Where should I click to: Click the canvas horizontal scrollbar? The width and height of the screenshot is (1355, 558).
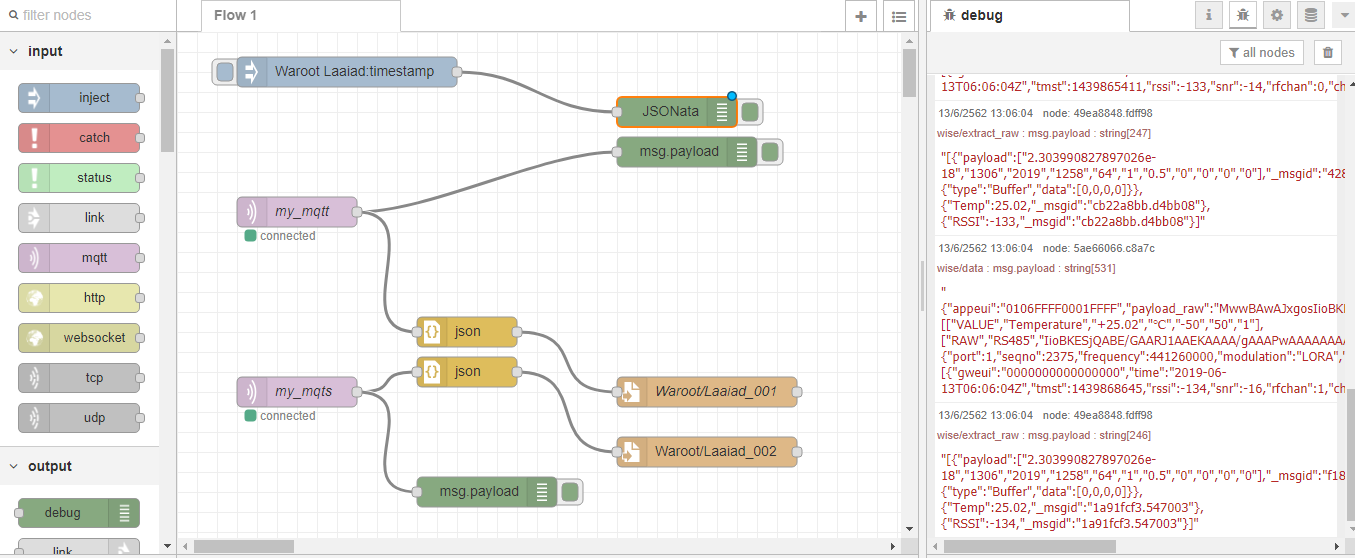(244, 546)
